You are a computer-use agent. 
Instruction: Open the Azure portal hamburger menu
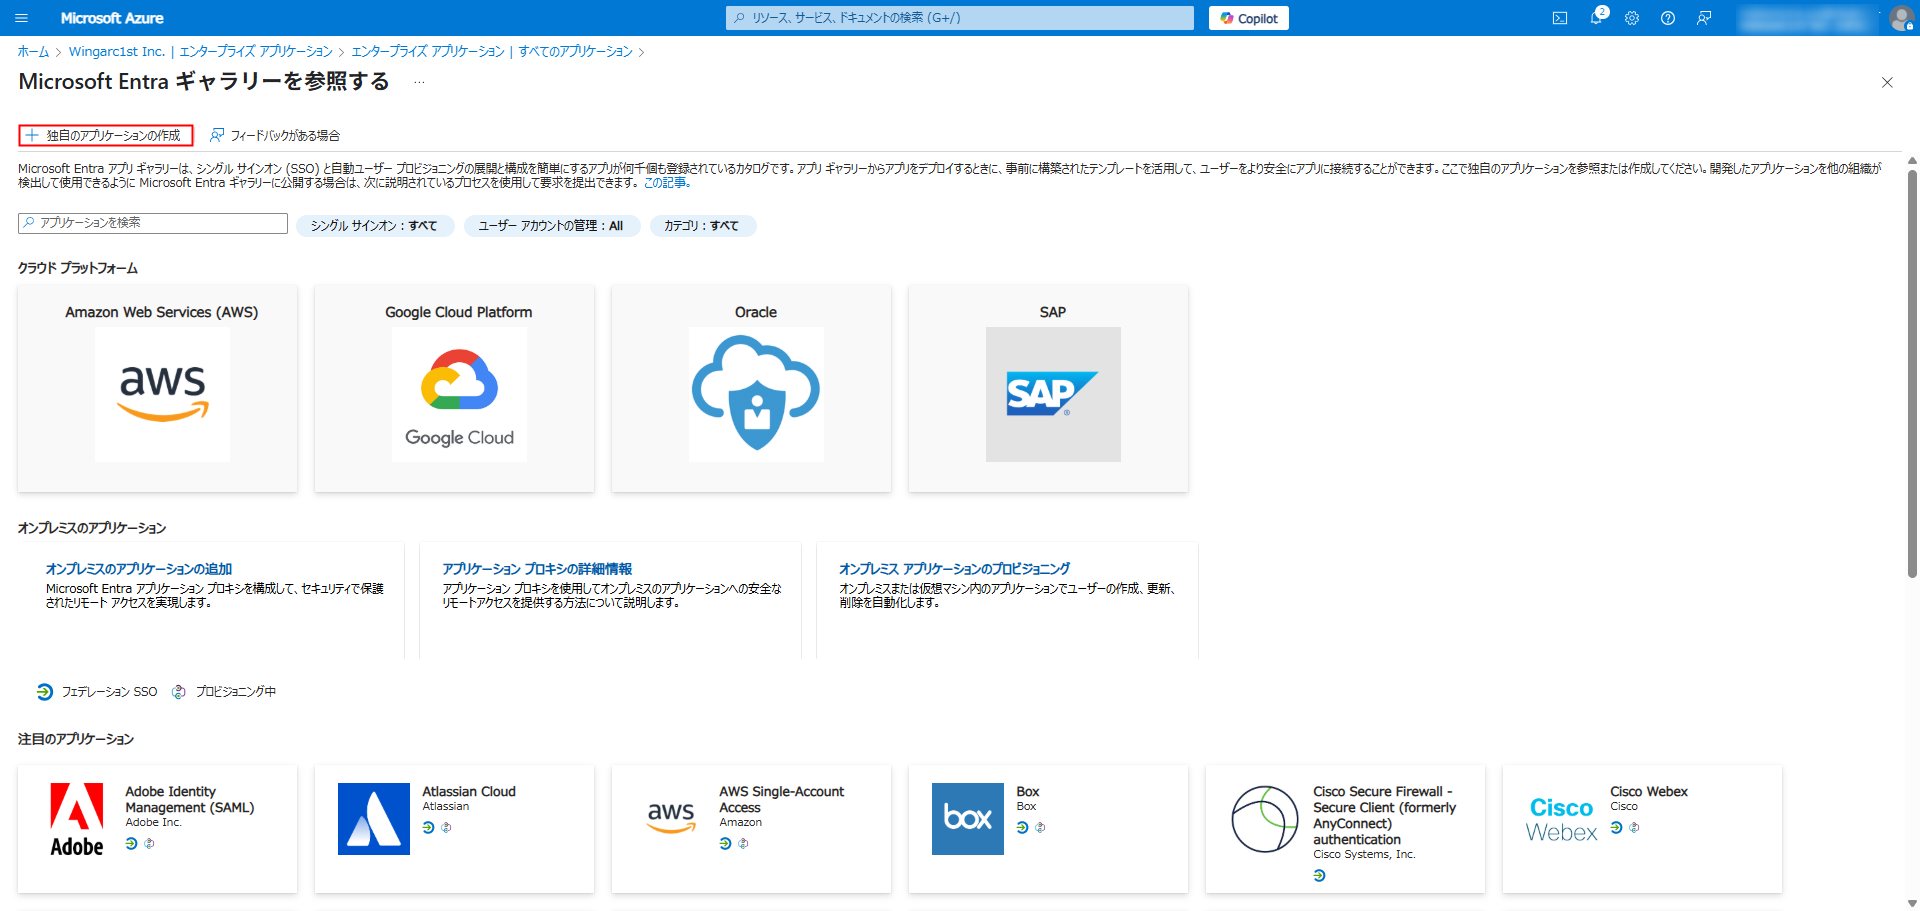coord(21,18)
